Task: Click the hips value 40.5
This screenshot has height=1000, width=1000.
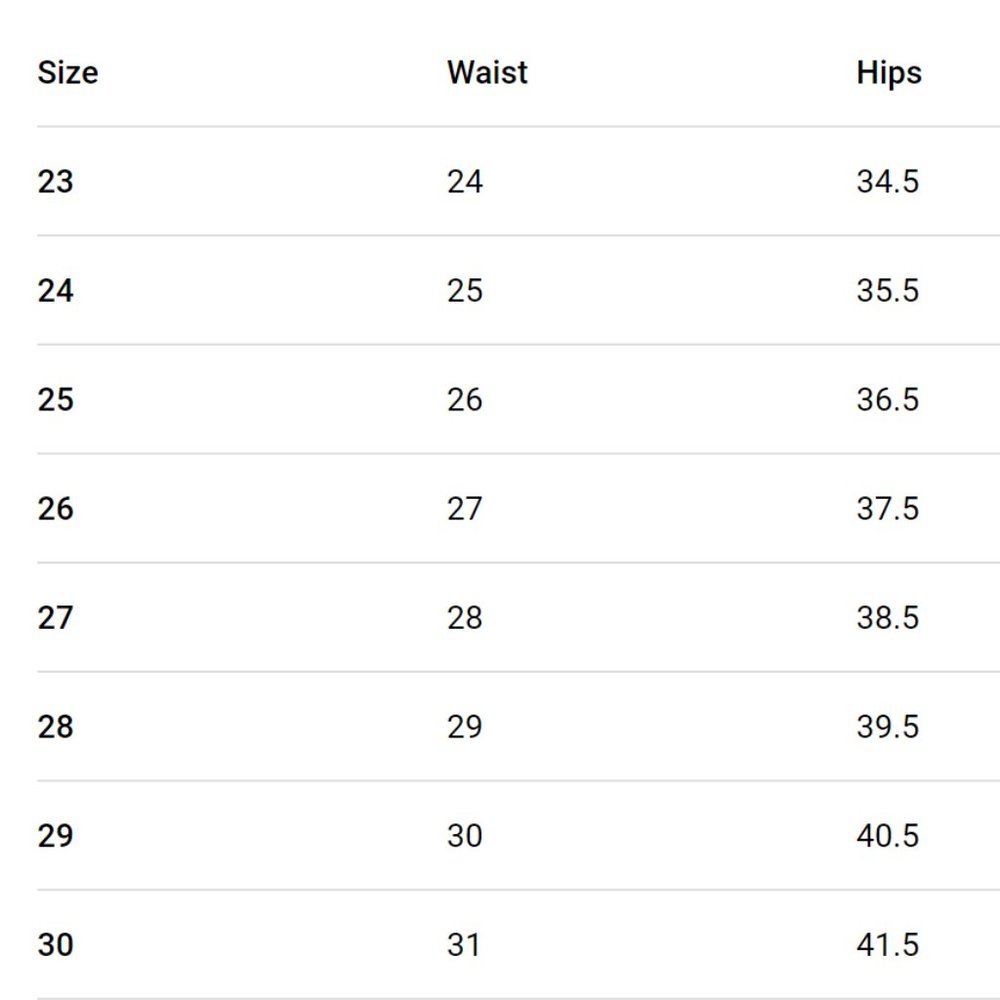Action: (x=887, y=836)
